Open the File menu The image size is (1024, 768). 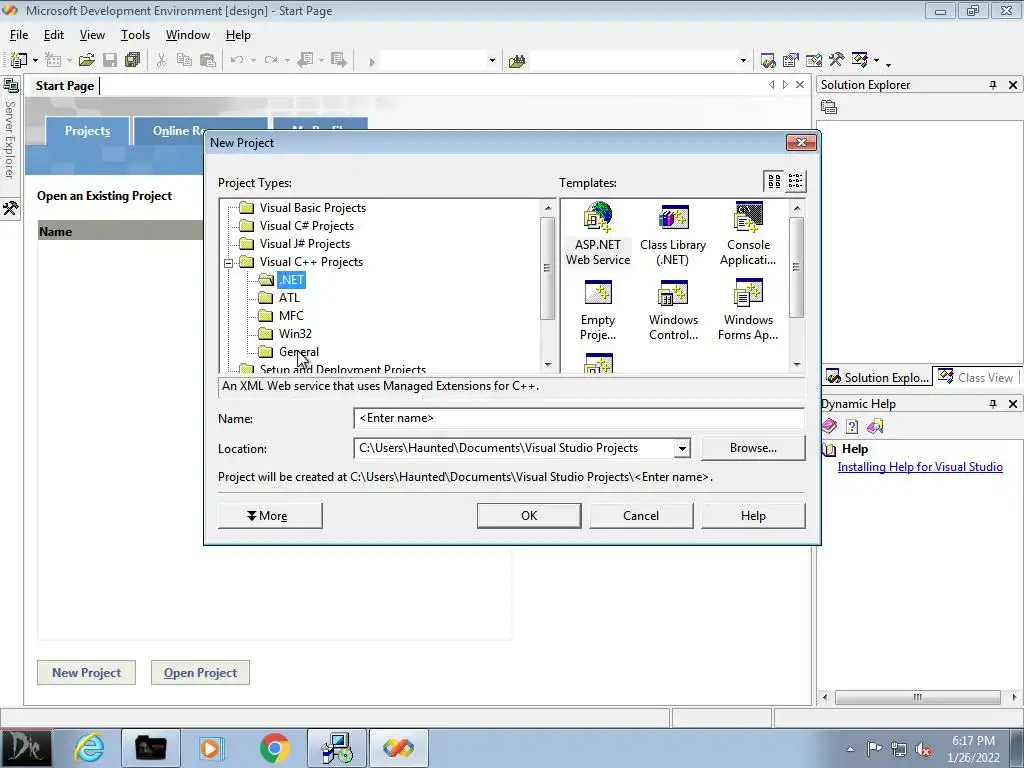pyautogui.click(x=19, y=35)
